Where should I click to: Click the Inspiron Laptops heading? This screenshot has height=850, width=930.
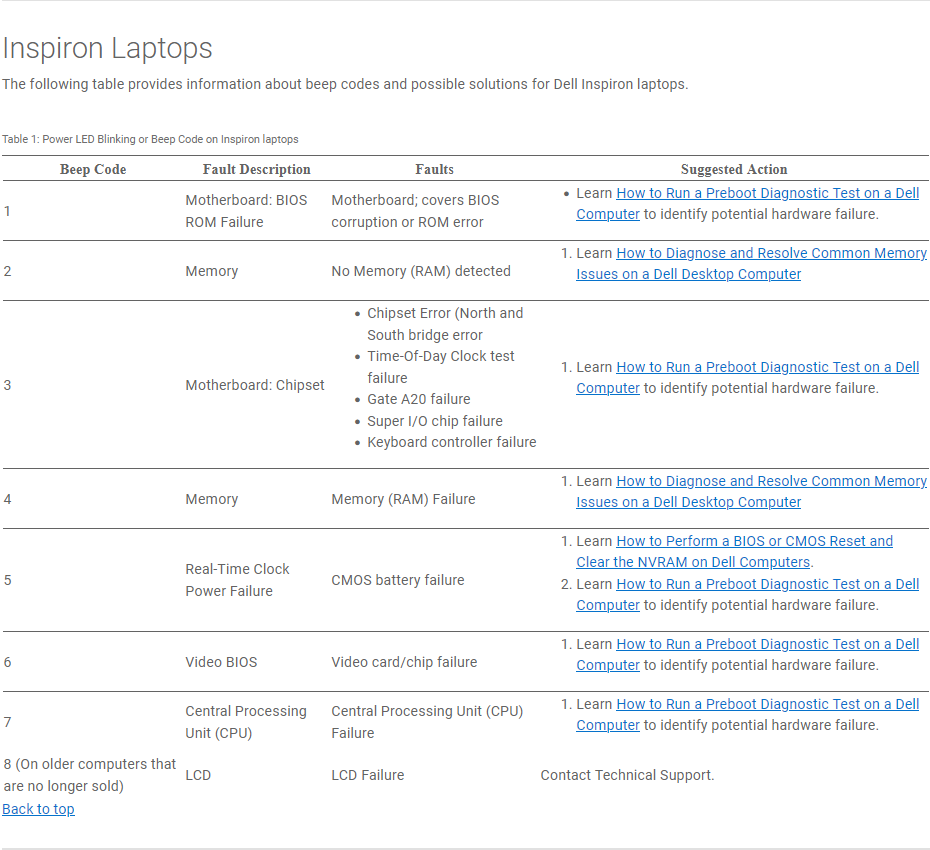(107, 48)
